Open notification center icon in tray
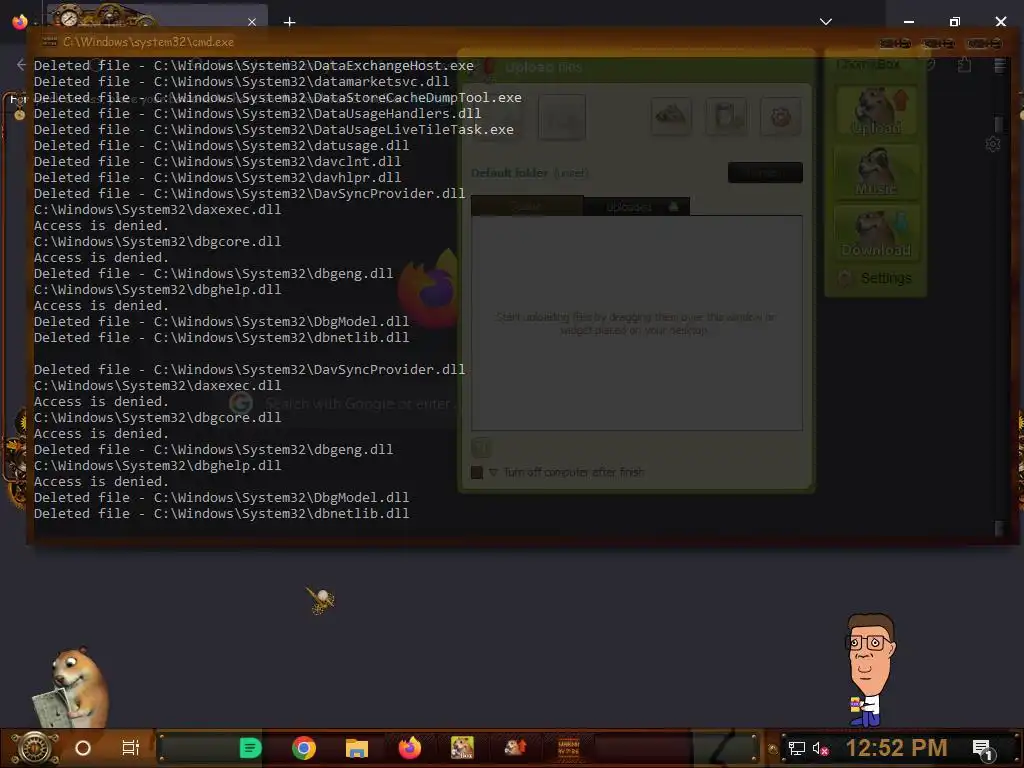1024x768 pixels. tap(982, 749)
